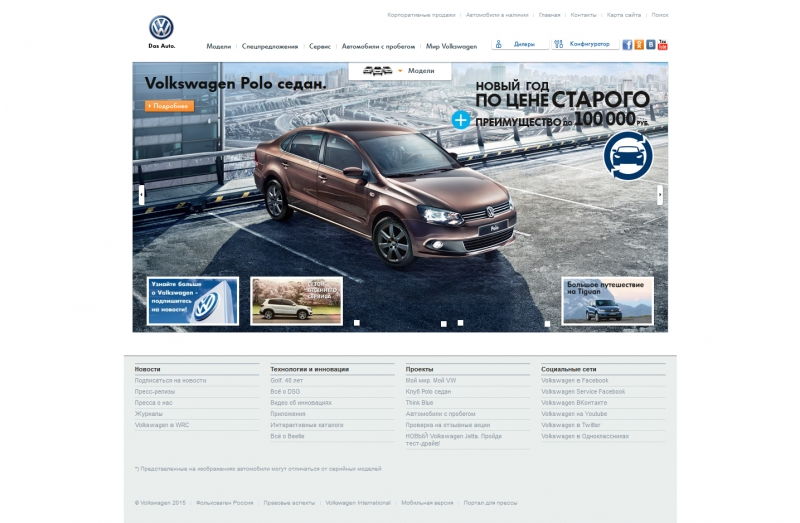Click the Volkswagen logo

(161, 28)
